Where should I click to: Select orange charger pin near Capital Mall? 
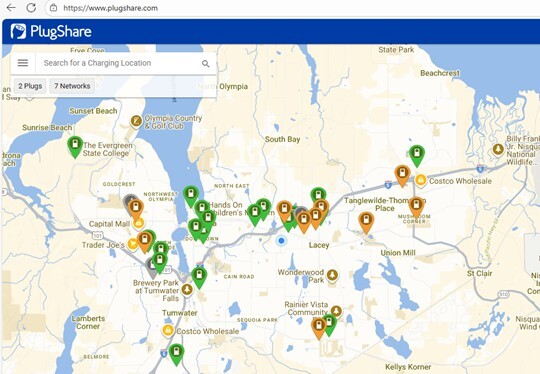point(136,209)
